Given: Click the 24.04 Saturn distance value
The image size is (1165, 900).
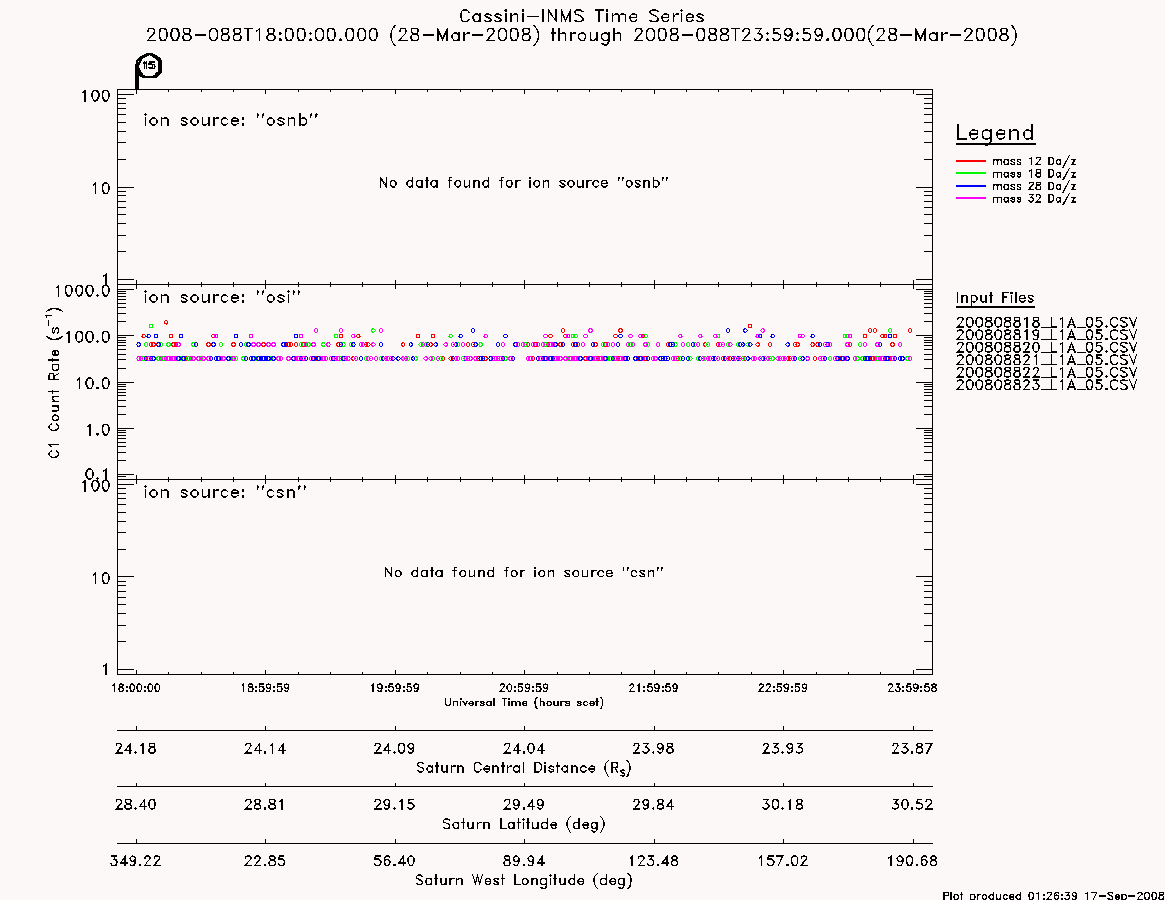Looking at the screenshot, I should (x=524, y=748).
